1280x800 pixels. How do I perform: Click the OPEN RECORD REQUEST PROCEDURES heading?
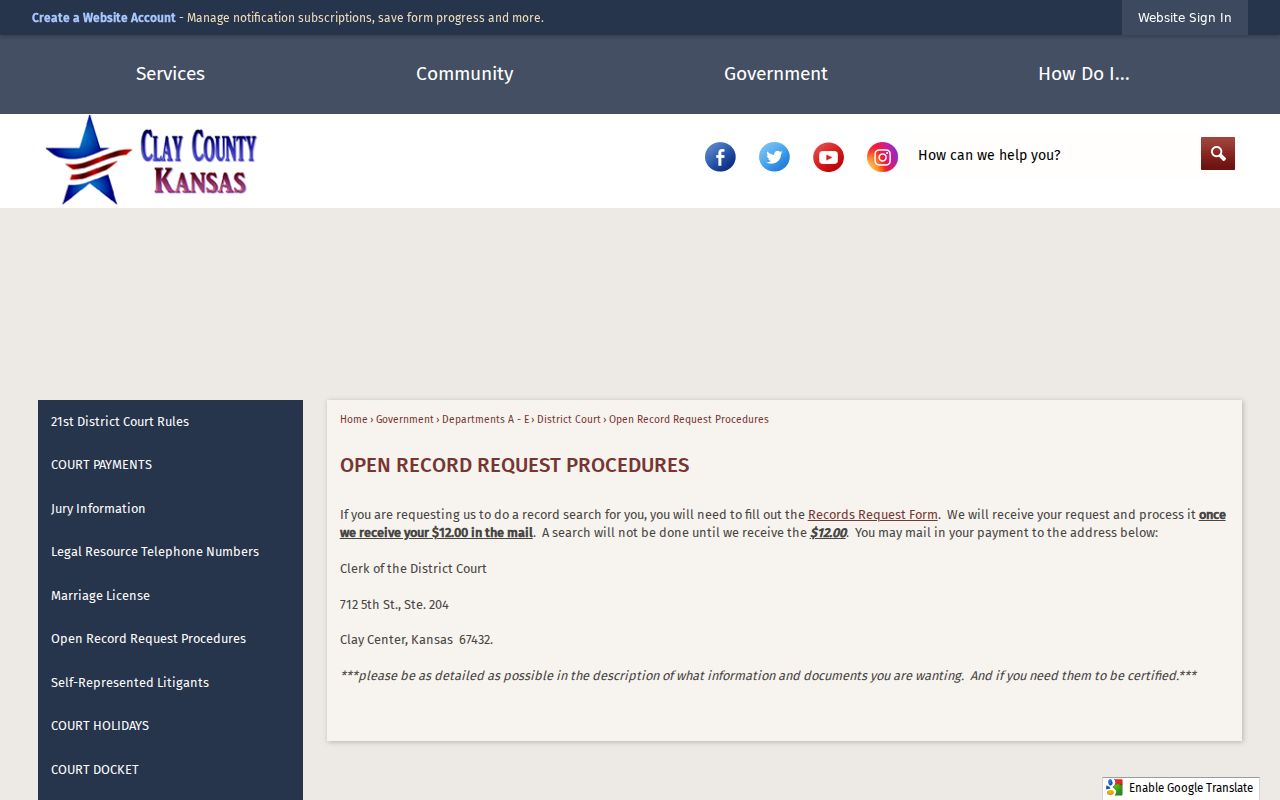click(515, 465)
